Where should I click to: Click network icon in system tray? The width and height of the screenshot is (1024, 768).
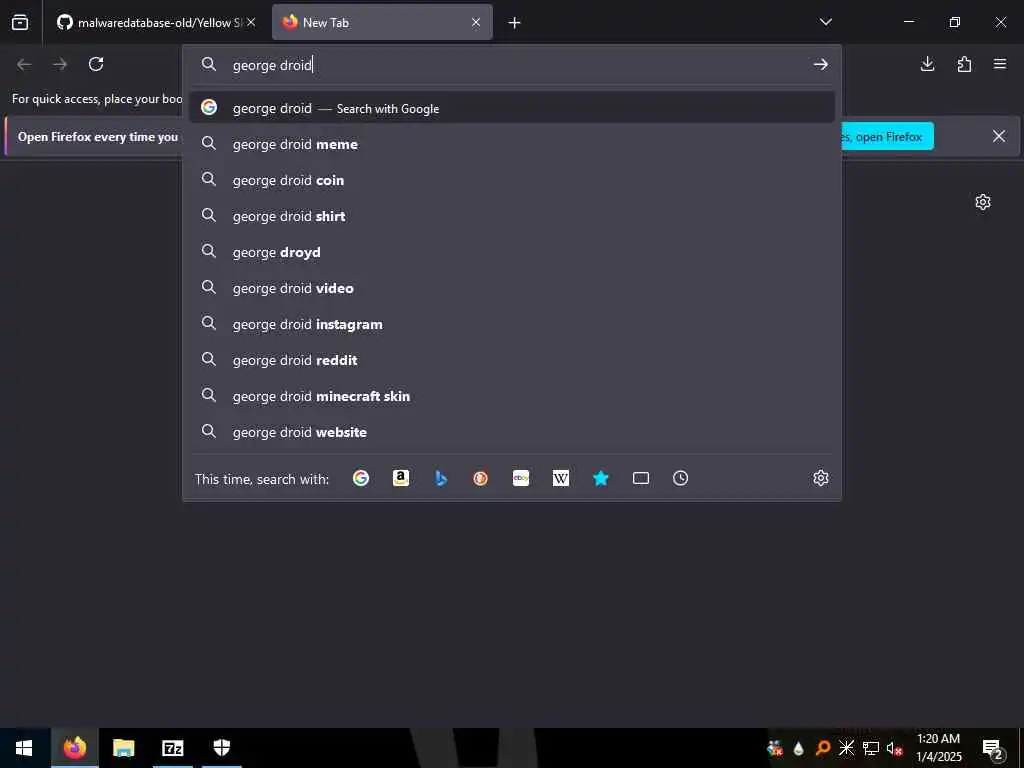pos(870,748)
